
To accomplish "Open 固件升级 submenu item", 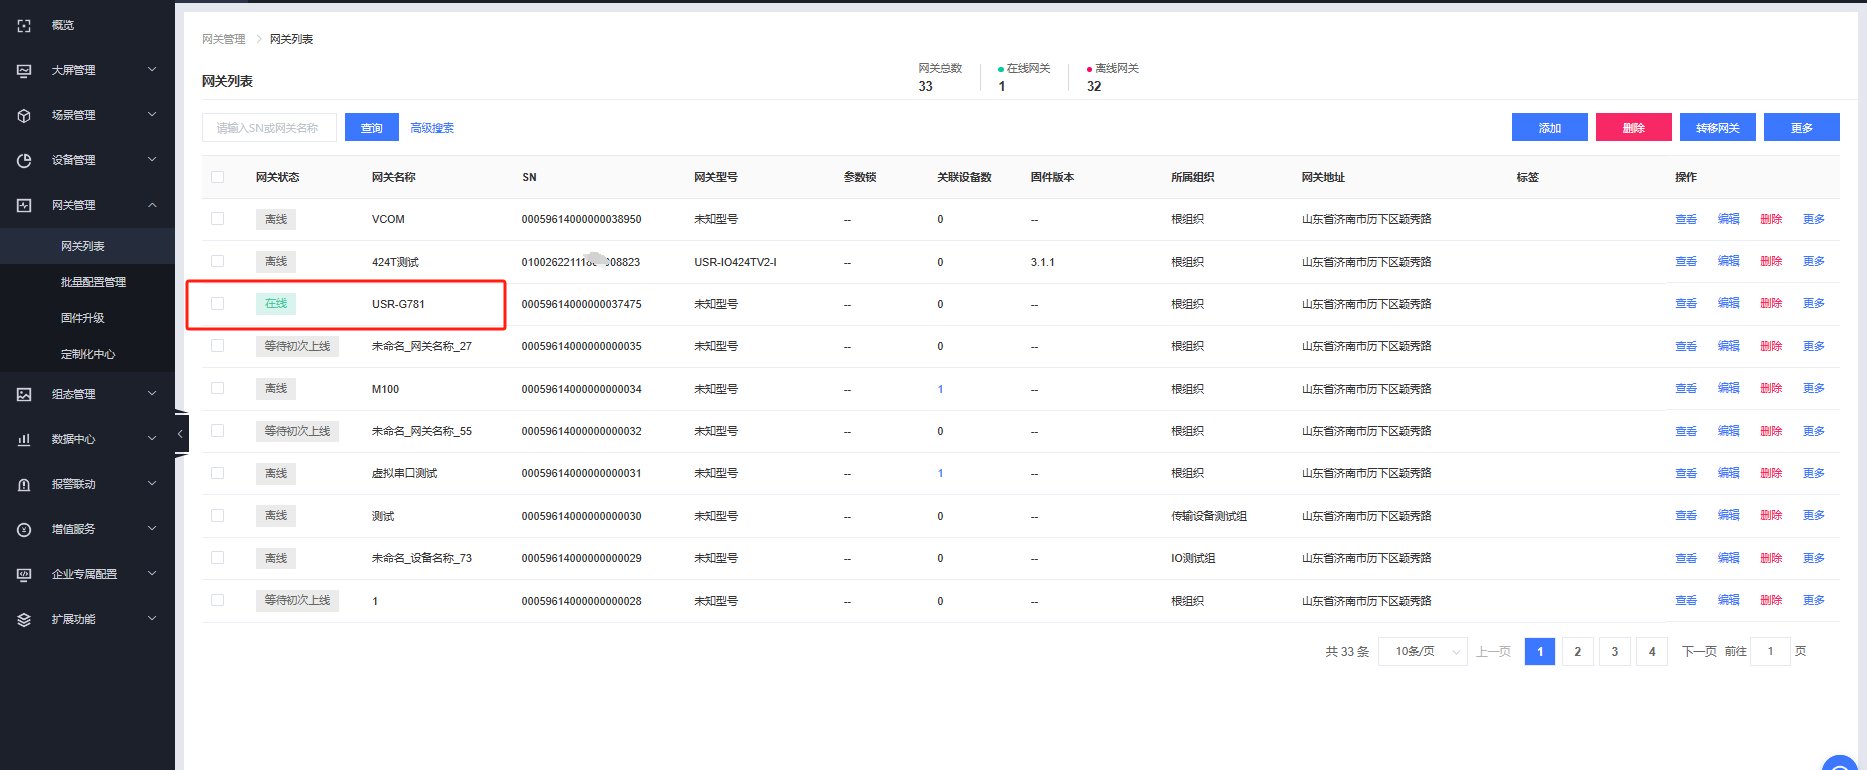I will point(82,318).
